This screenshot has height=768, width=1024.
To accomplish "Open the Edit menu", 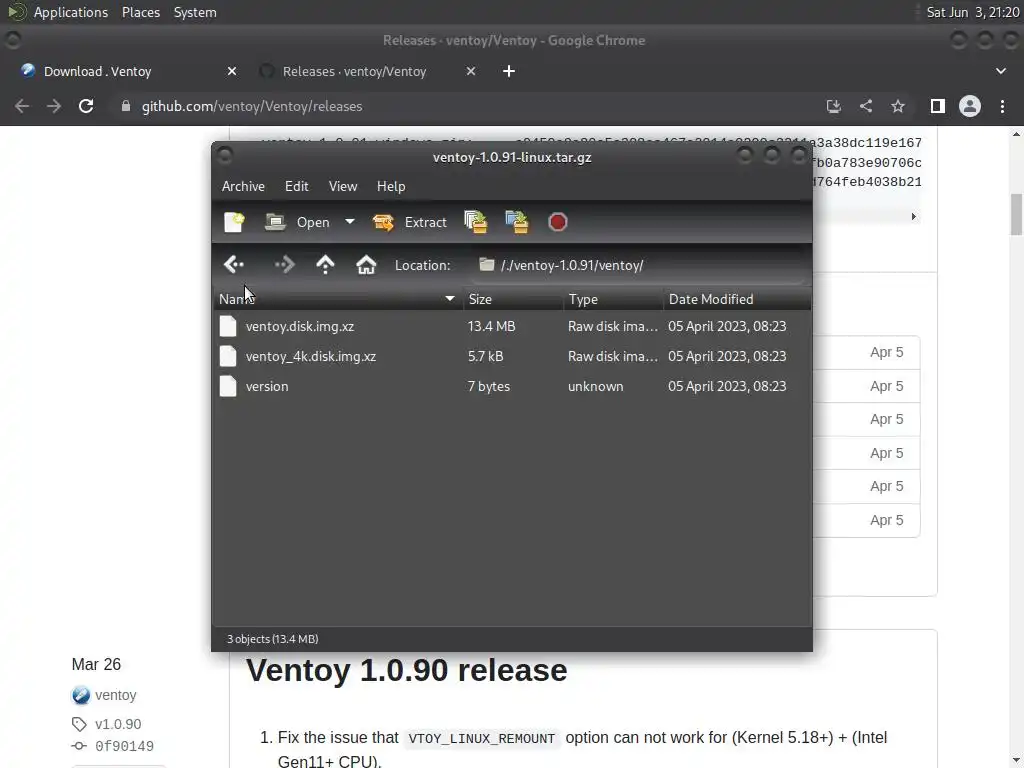I will [x=296, y=186].
